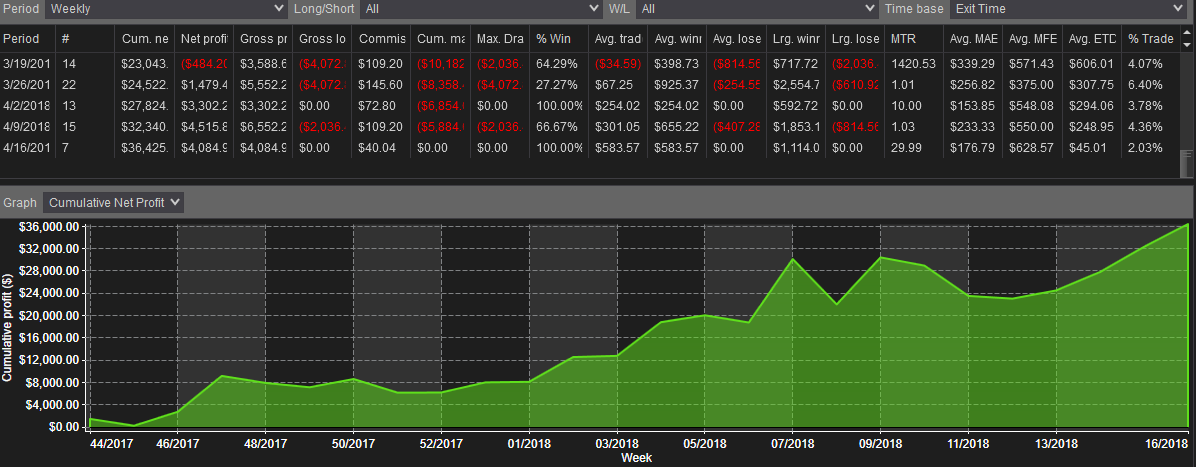This screenshot has width=1196, height=467.
Task: Open the Long/Short filter dropdown
Action: (x=482, y=9)
